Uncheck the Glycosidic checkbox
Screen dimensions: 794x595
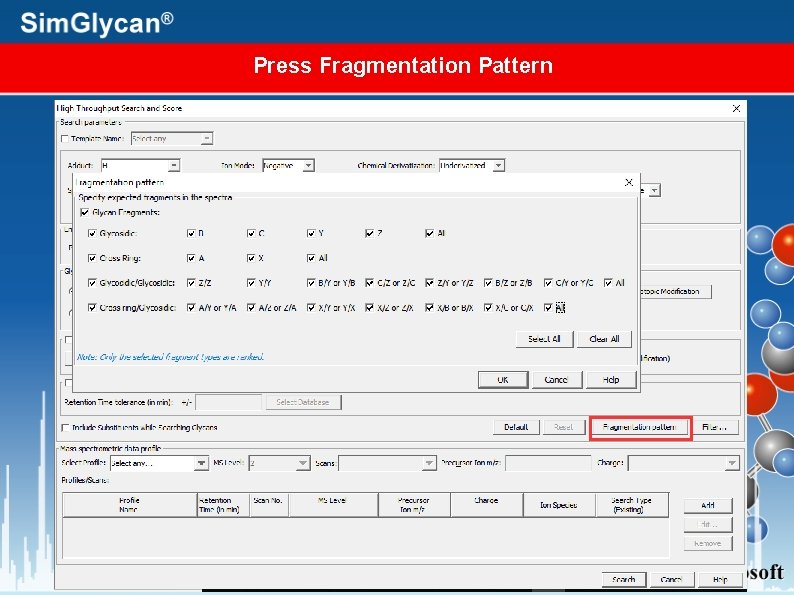(92, 233)
